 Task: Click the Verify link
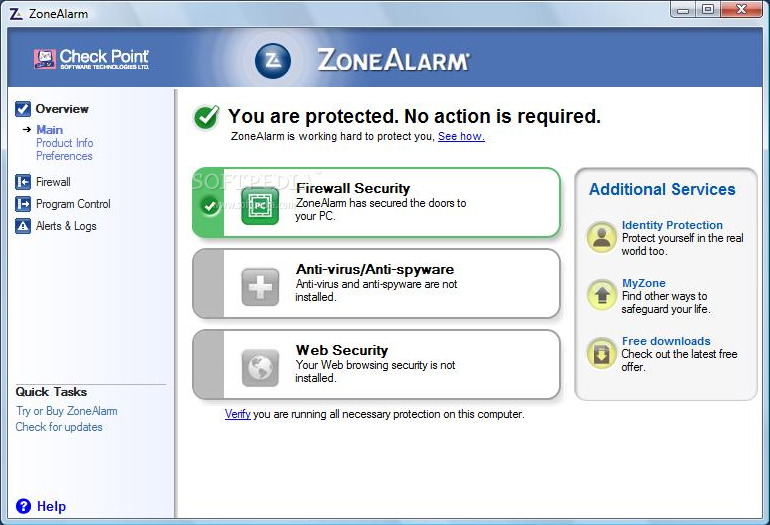click(x=238, y=414)
